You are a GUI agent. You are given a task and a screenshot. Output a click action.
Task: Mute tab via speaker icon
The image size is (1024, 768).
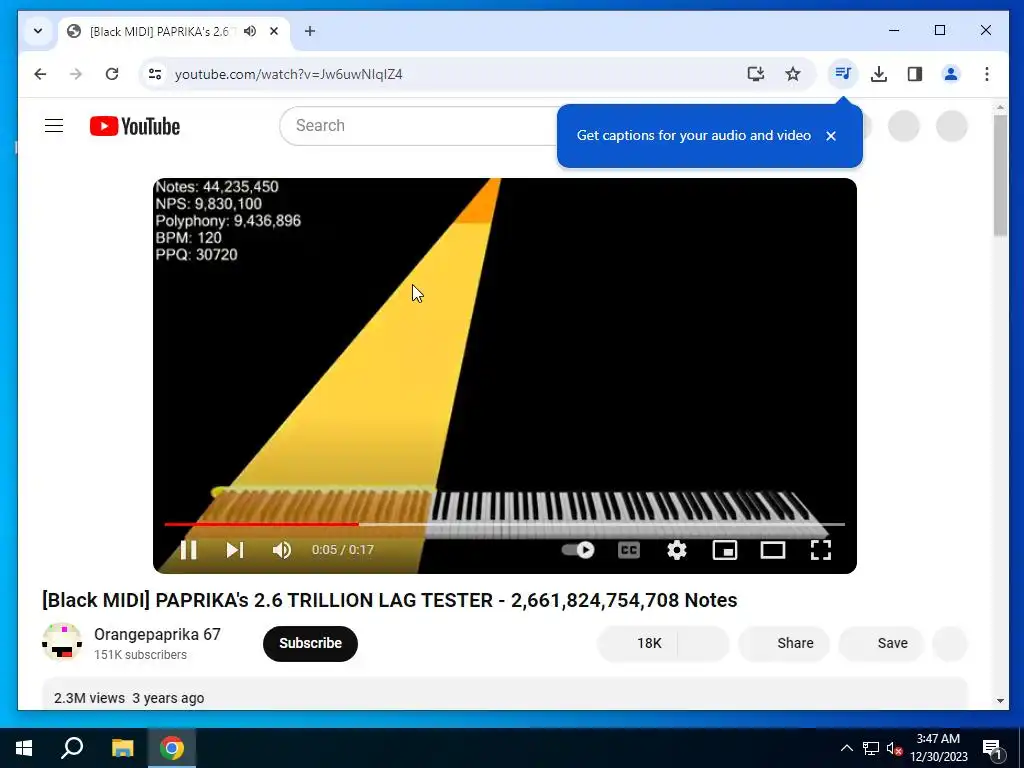pos(250,31)
